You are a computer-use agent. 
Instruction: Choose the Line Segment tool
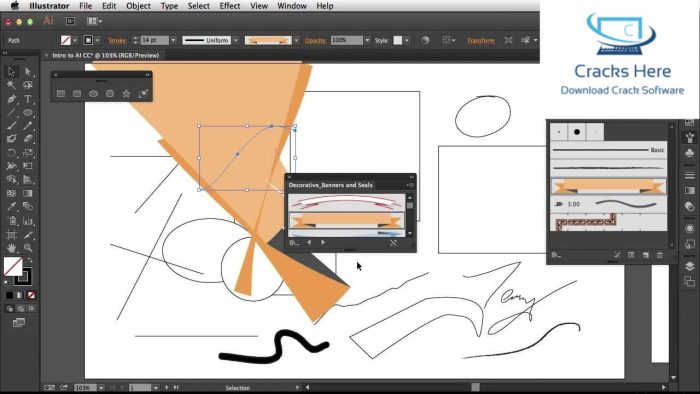[x=12, y=112]
